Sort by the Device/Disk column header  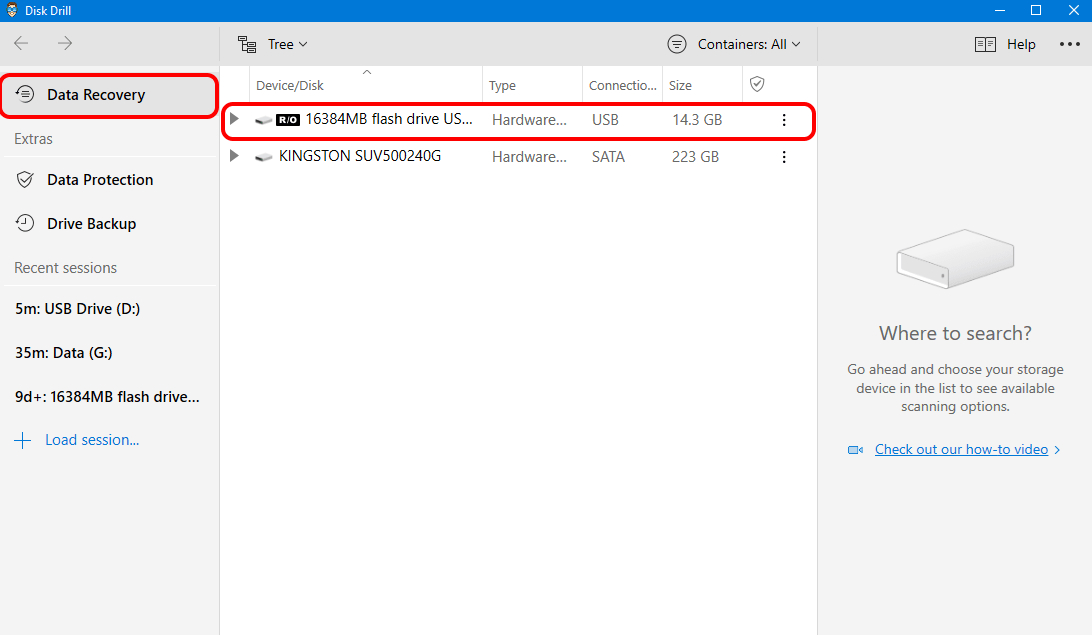point(290,86)
